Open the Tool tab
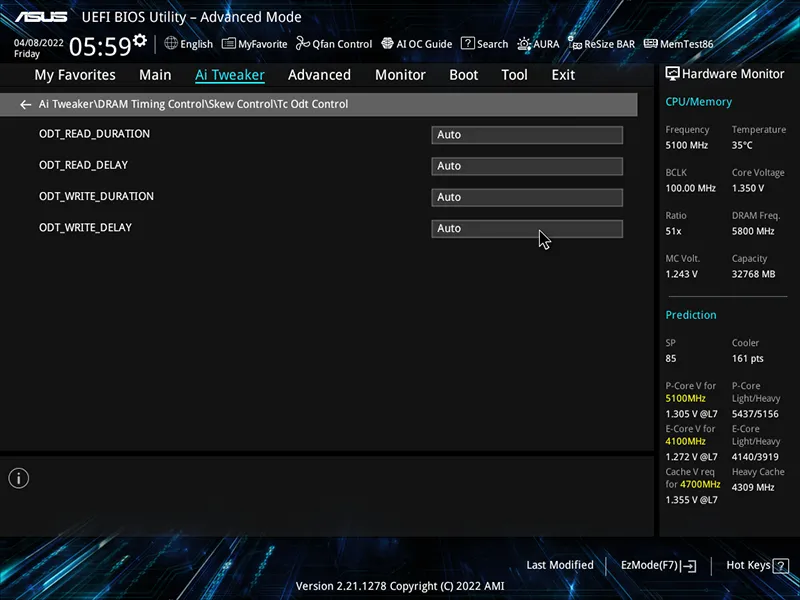Viewport: 800px width, 600px height. 514,75
